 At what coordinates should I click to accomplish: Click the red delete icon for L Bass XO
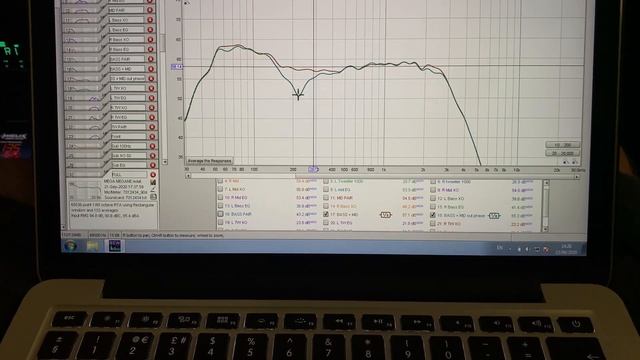pyautogui.click(x=150, y=20)
